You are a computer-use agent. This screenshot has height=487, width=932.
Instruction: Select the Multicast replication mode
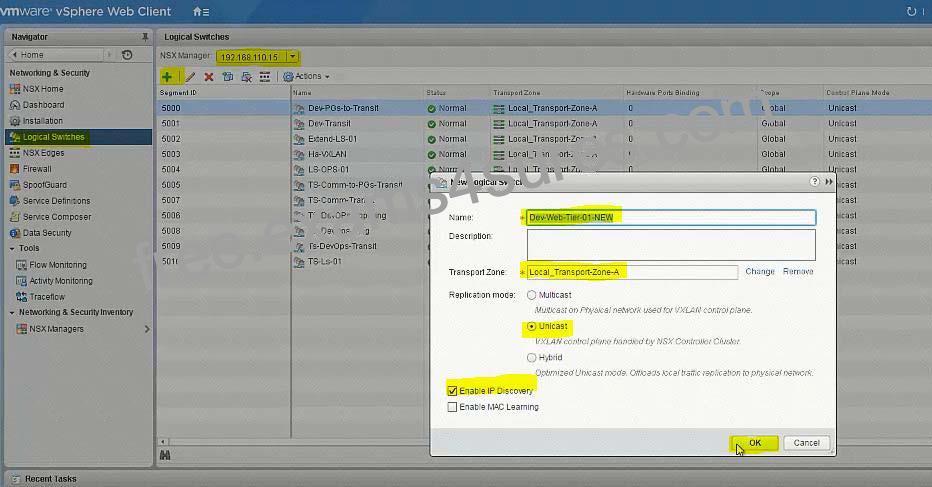coord(531,295)
